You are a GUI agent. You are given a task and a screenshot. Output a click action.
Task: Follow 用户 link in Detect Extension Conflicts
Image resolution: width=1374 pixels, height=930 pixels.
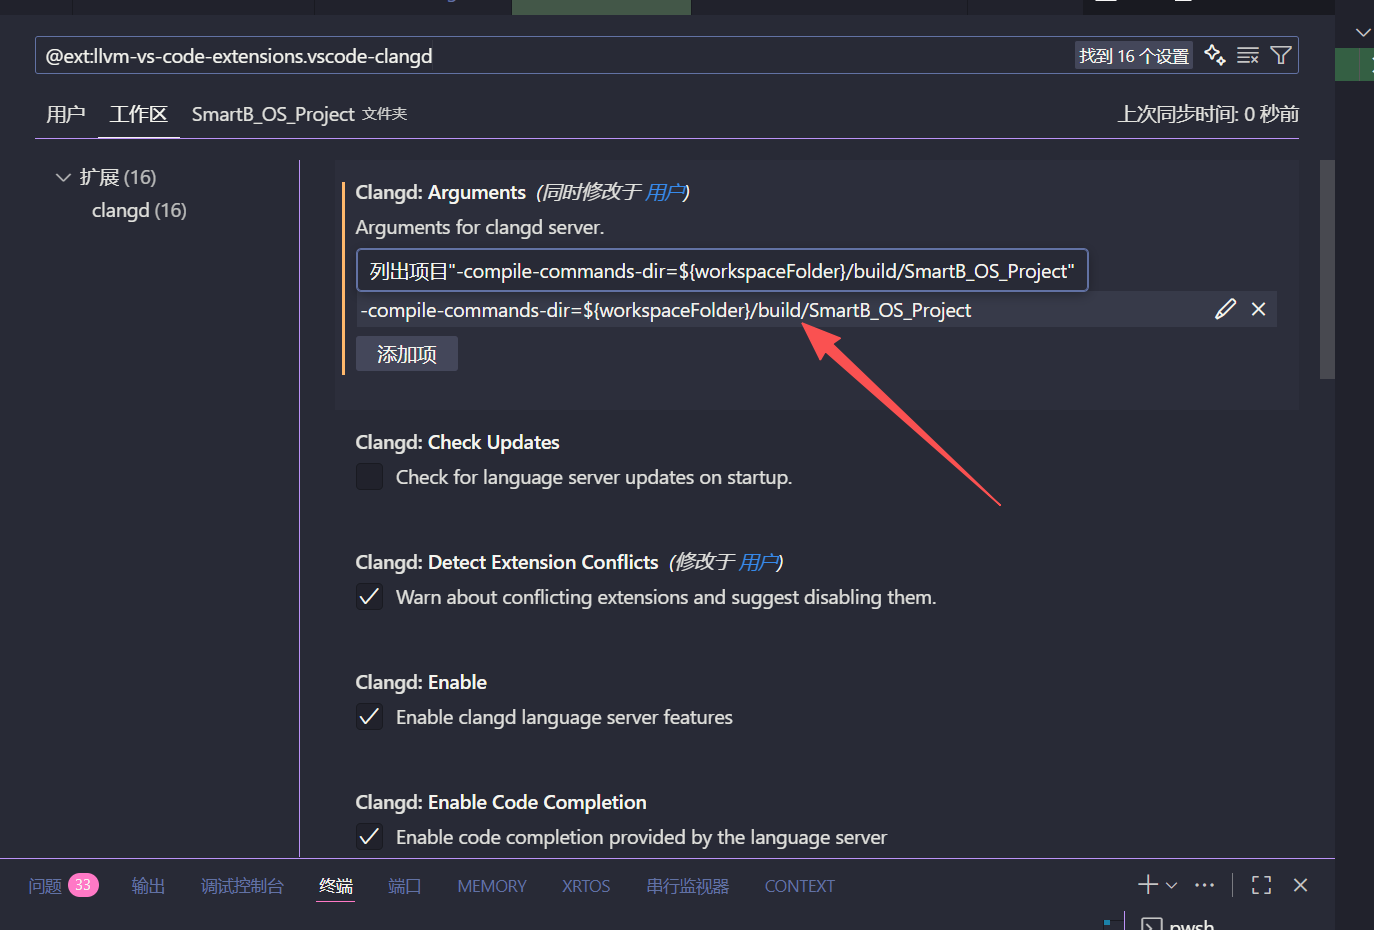tap(758, 562)
